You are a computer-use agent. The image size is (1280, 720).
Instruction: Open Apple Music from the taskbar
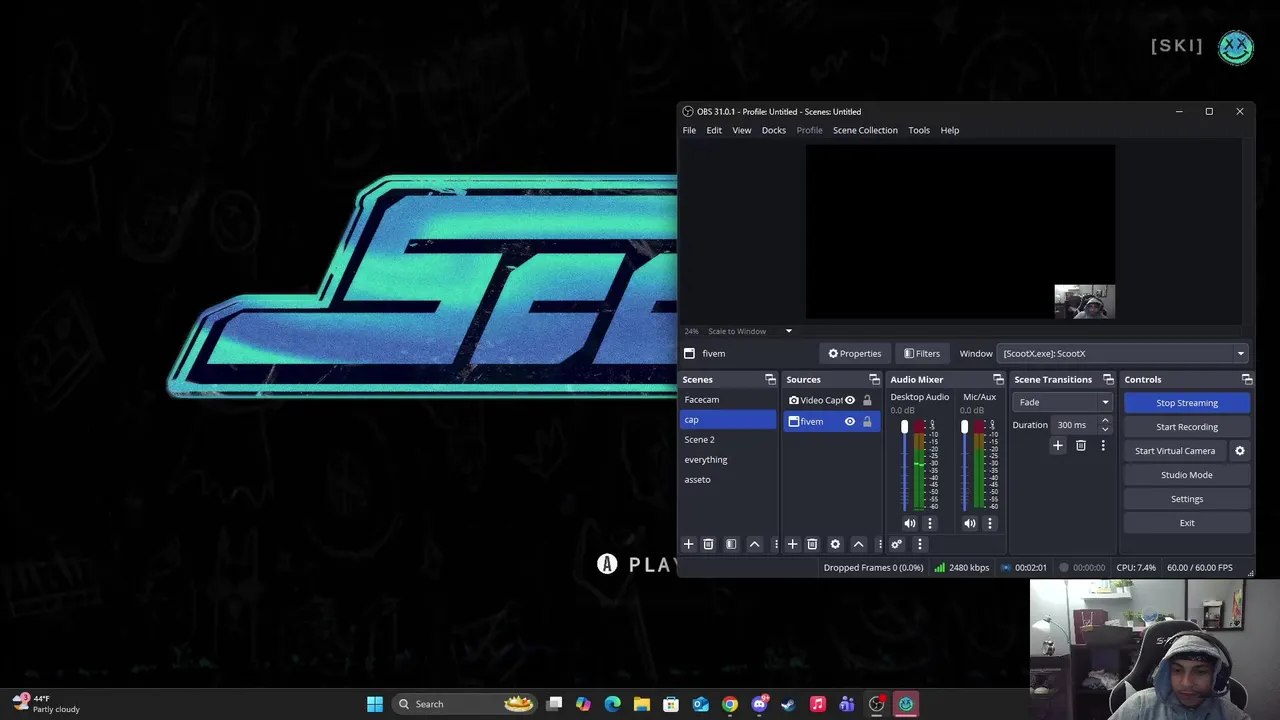[x=818, y=704]
